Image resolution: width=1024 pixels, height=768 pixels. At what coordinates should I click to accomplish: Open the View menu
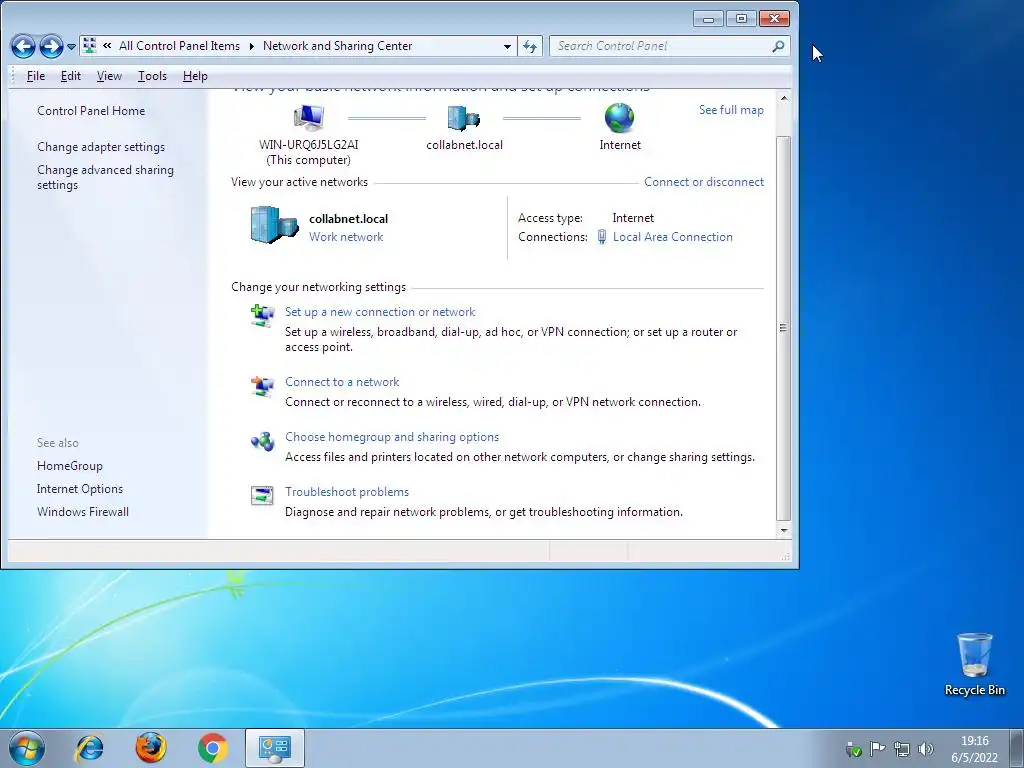[109, 76]
